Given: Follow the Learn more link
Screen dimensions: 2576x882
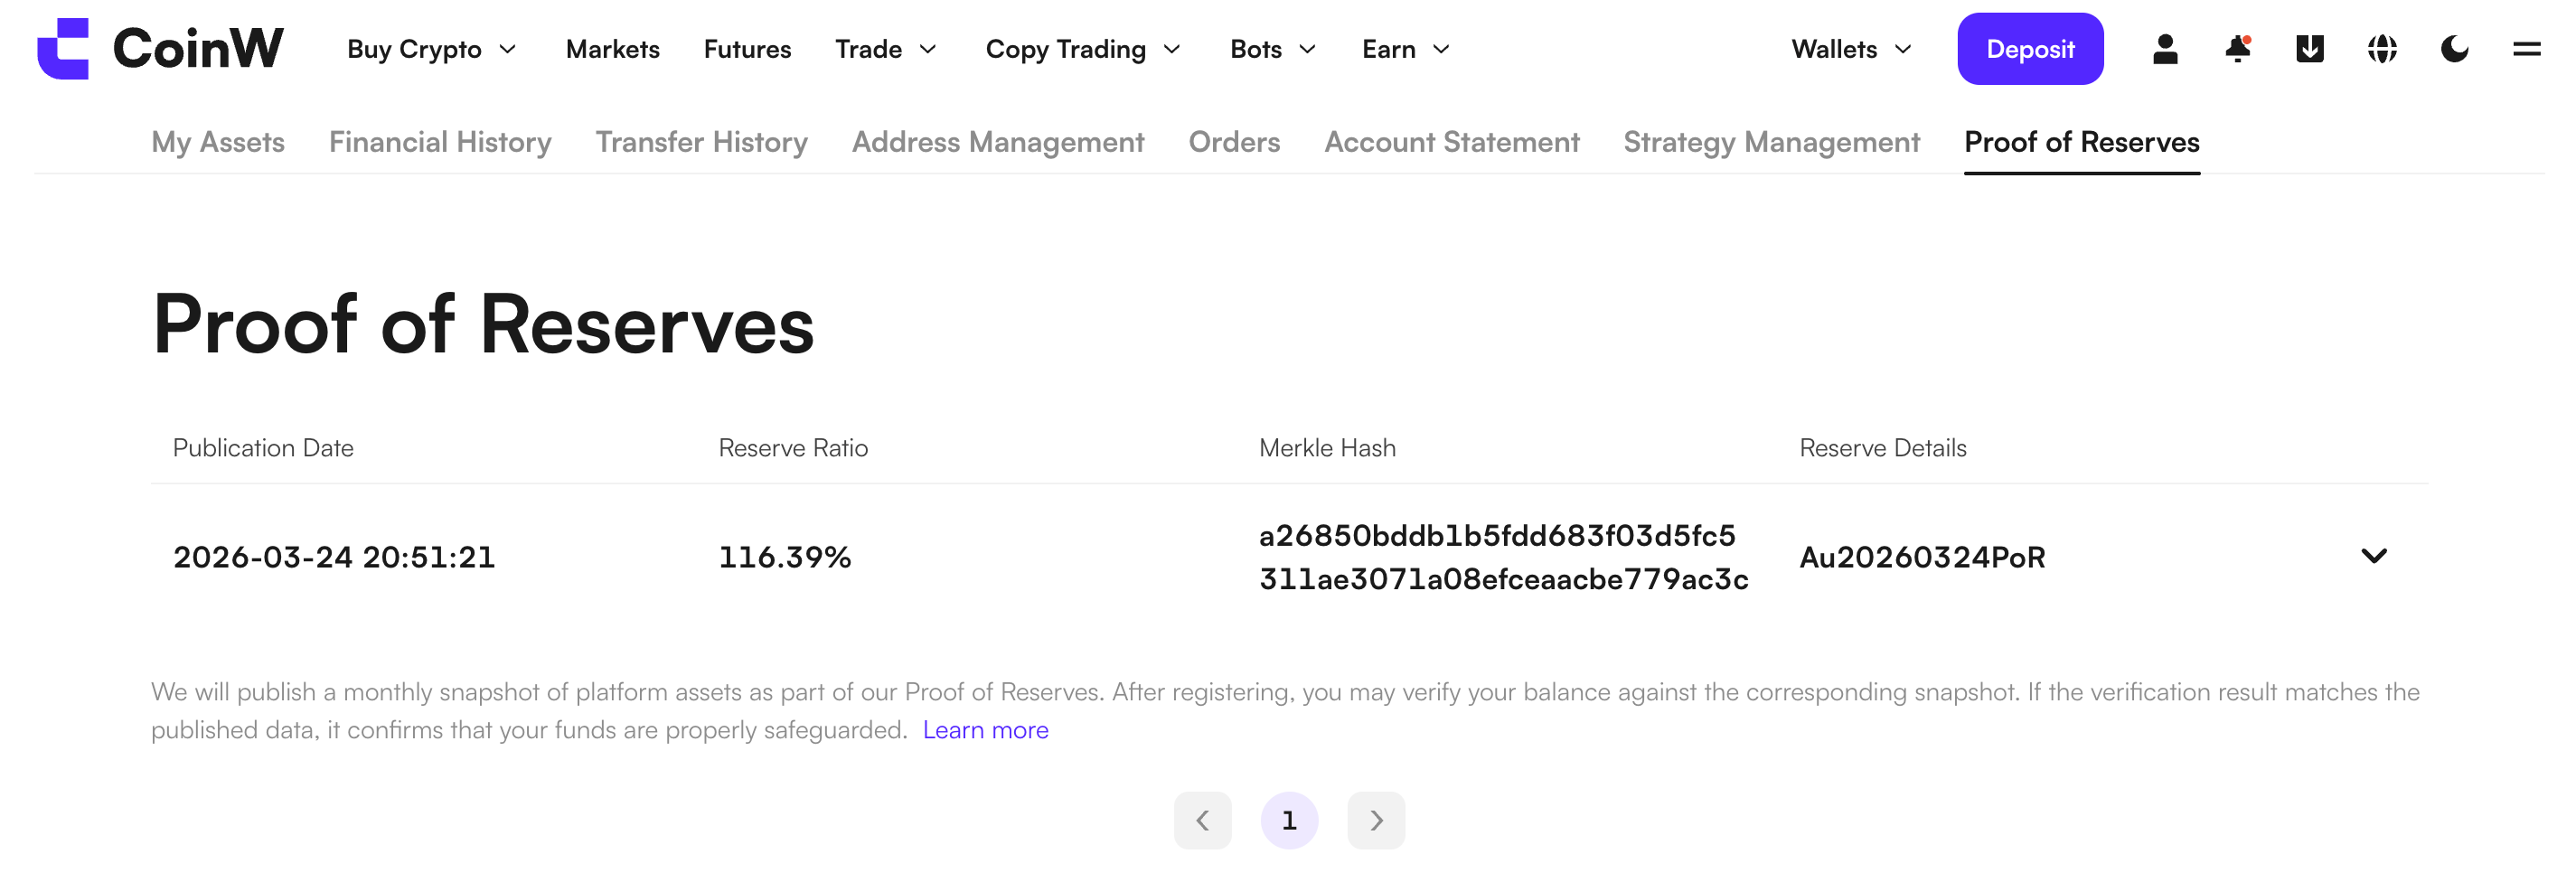Looking at the screenshot, I should [x=985, y=730].
